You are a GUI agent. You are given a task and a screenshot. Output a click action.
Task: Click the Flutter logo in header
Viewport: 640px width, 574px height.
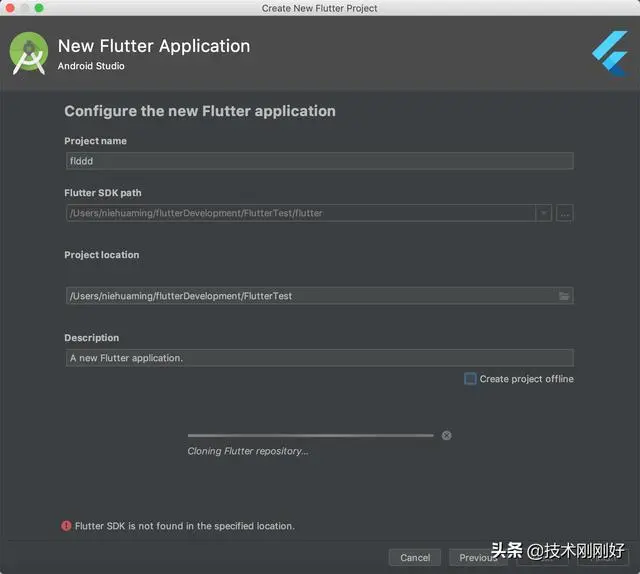(x=610, y=53)
